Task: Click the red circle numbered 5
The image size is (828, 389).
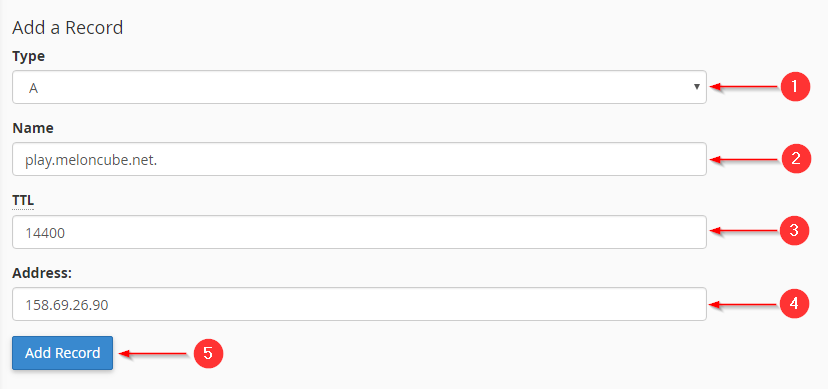Action: pyautogui.click(x=209, y=353)
